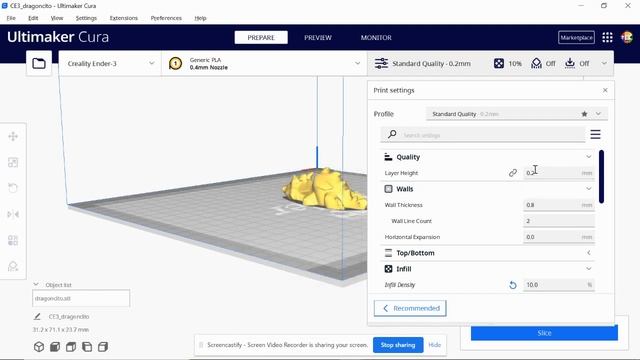Switch to front view cube icon
This screenshot has height=360, width=640.
click(55, 347)
